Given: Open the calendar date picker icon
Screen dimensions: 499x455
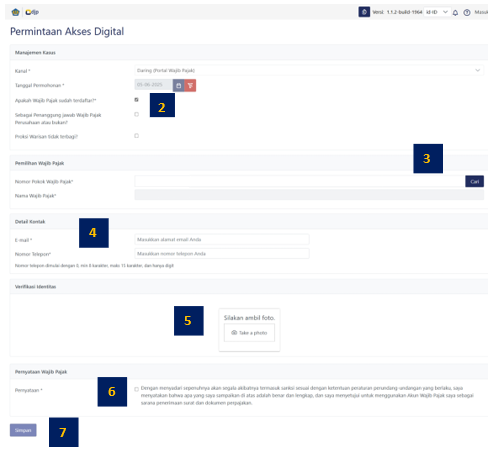Looking at the screenshot, I should [x=179, y=86].
